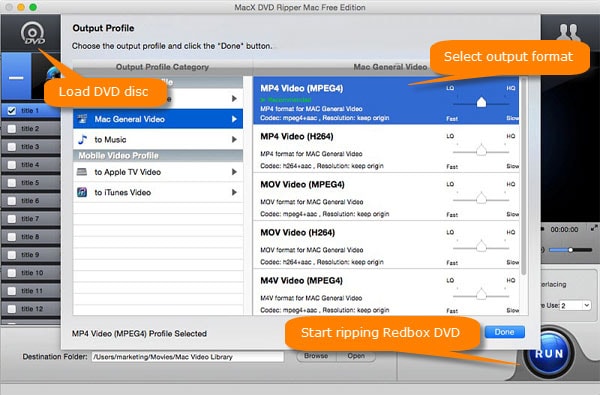Adjust the M4V Video (MPEG4) quality slider

[481, 295]
